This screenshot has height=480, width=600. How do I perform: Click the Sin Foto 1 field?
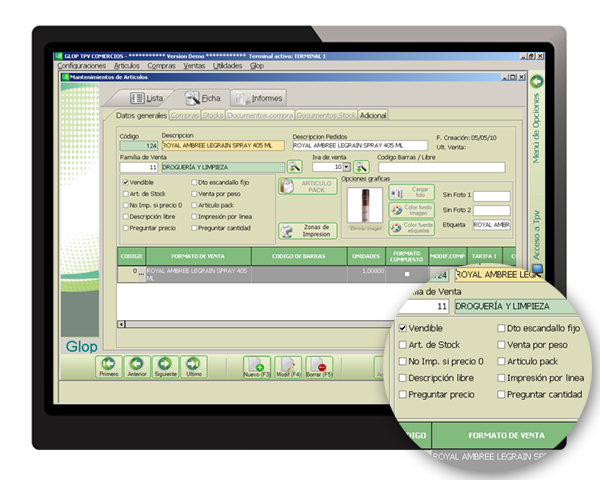click(492, 196)
